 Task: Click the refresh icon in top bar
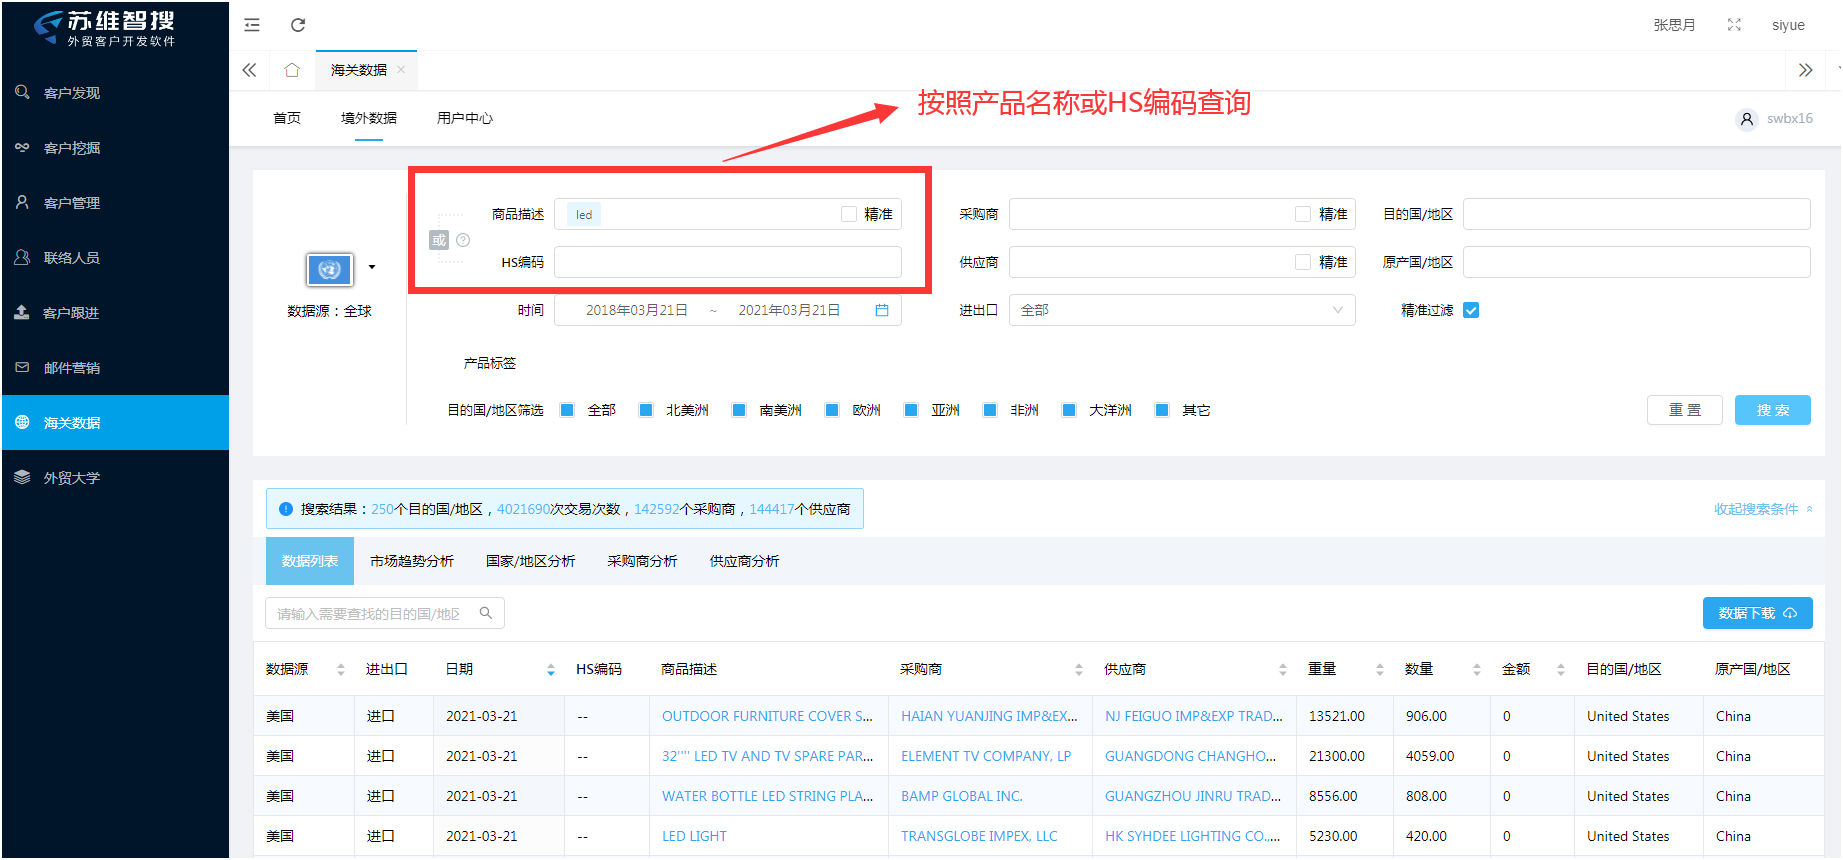pyautogui.click(x=297, y=25)
